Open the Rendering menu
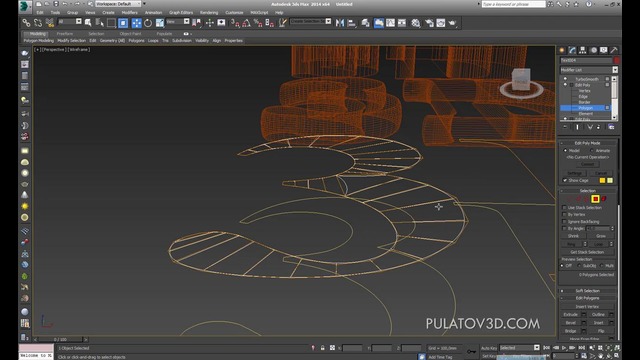 (x=209, y=13)
